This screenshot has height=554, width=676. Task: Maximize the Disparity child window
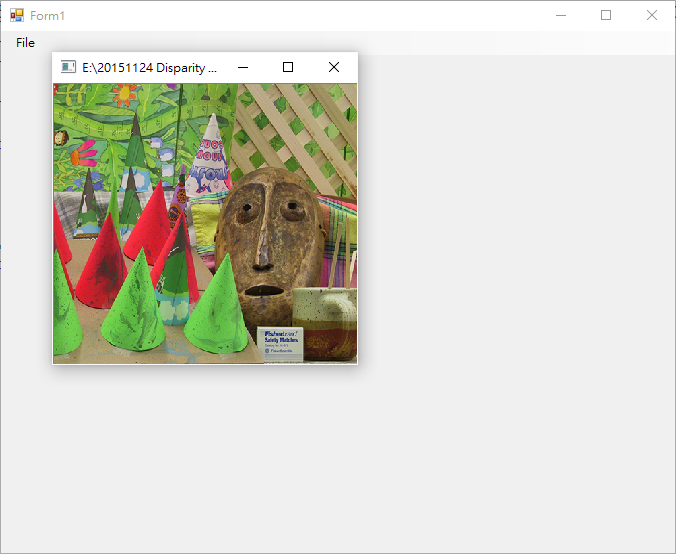pyautogui.click(x=288, y=67)
